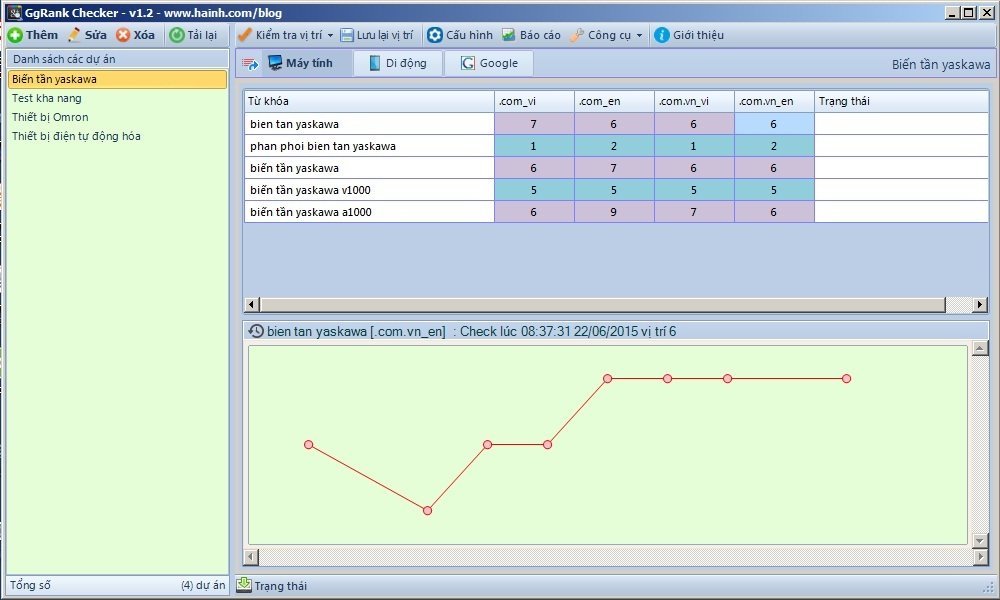The height and width of the screenshot is (600, 1000).
Task: Click the Tải lại reload icon
Action: (177, 36)
